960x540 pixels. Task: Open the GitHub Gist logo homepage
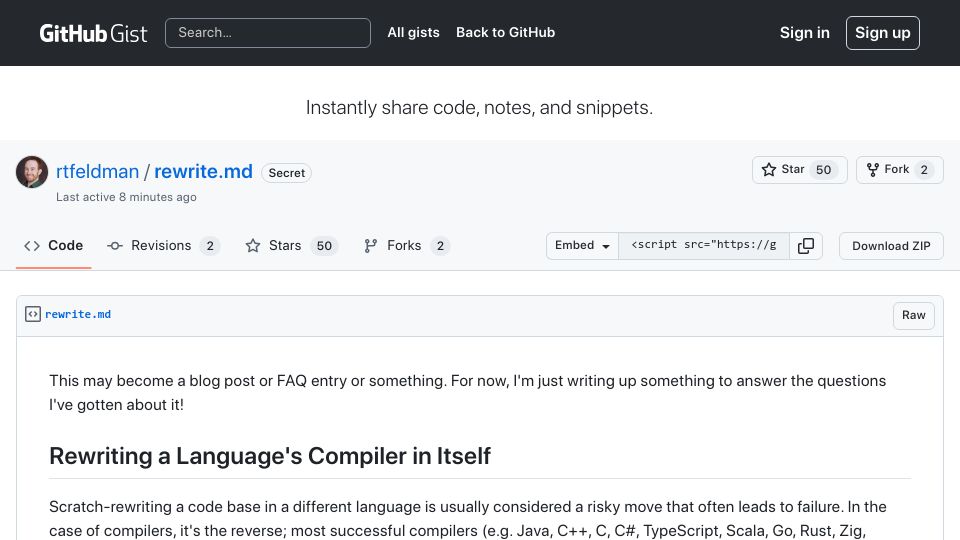point(93,33)
